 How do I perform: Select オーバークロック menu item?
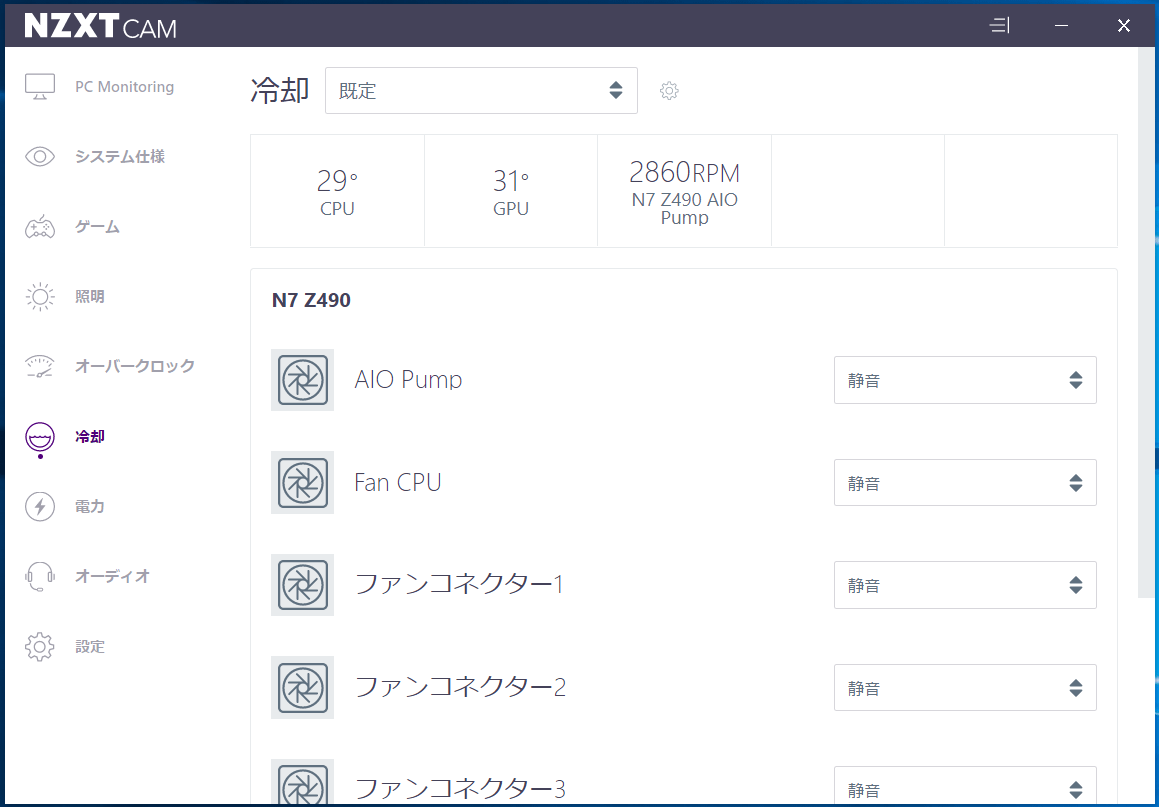click(135, 366)
